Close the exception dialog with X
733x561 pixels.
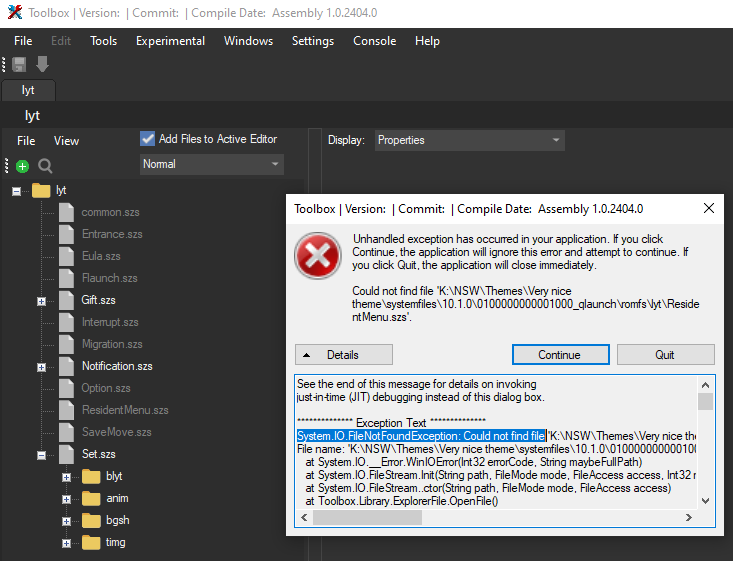[709, 208]
